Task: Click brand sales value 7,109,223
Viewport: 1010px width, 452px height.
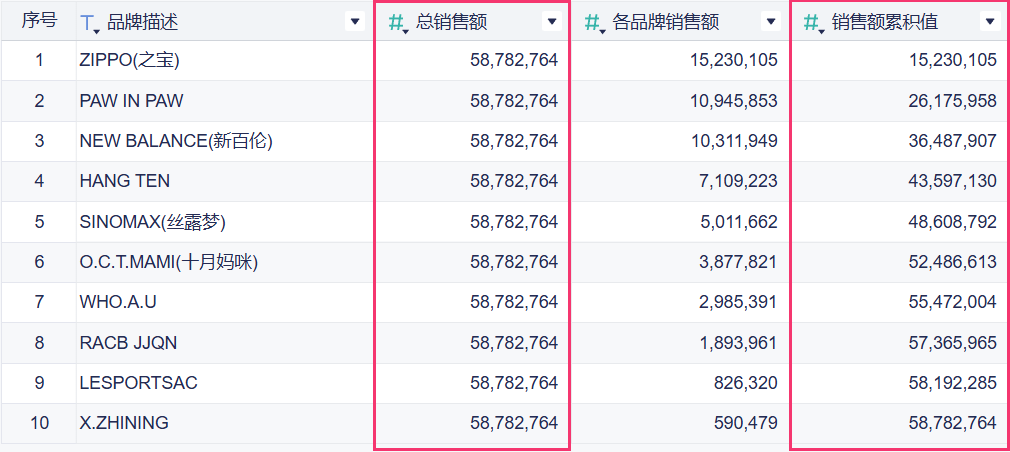Action: click(739, 181)
